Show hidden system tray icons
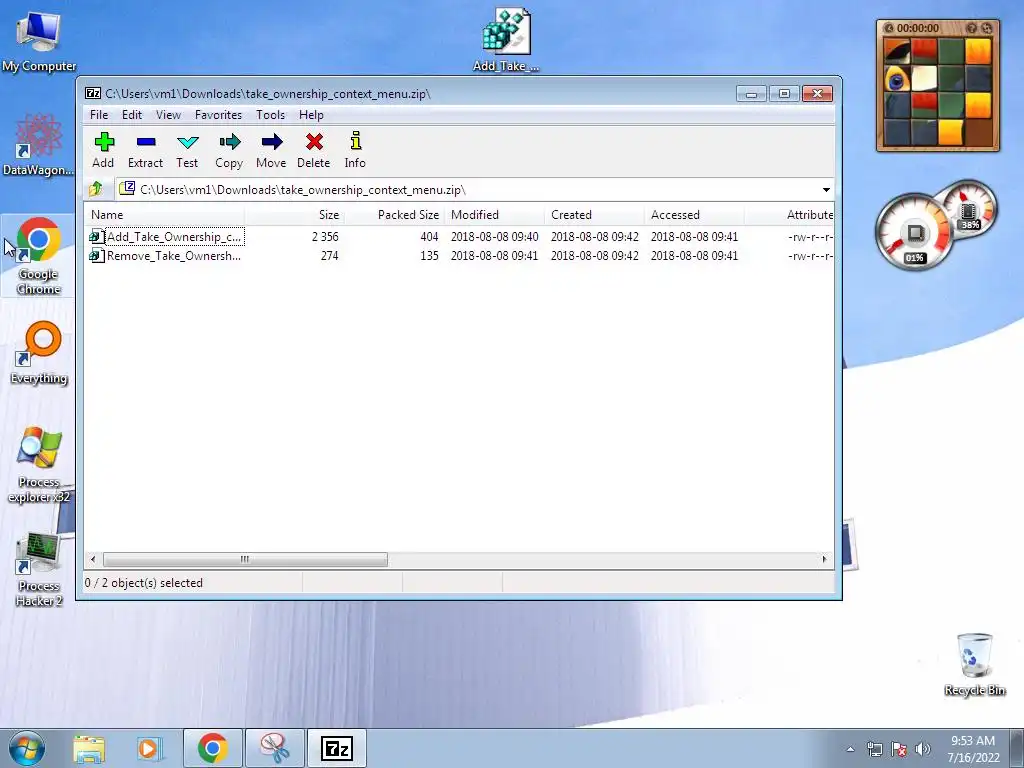This screenshot has width=1024, height=768. [x=850, y=749]
